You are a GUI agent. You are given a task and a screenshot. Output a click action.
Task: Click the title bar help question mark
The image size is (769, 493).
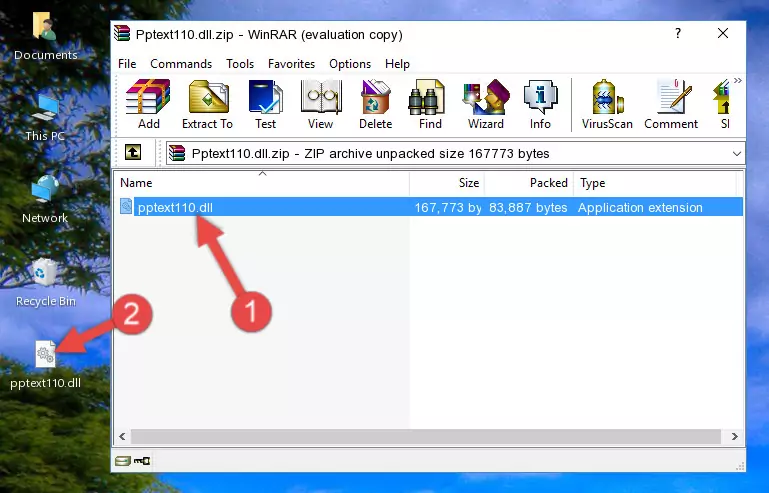click(678, 33)
